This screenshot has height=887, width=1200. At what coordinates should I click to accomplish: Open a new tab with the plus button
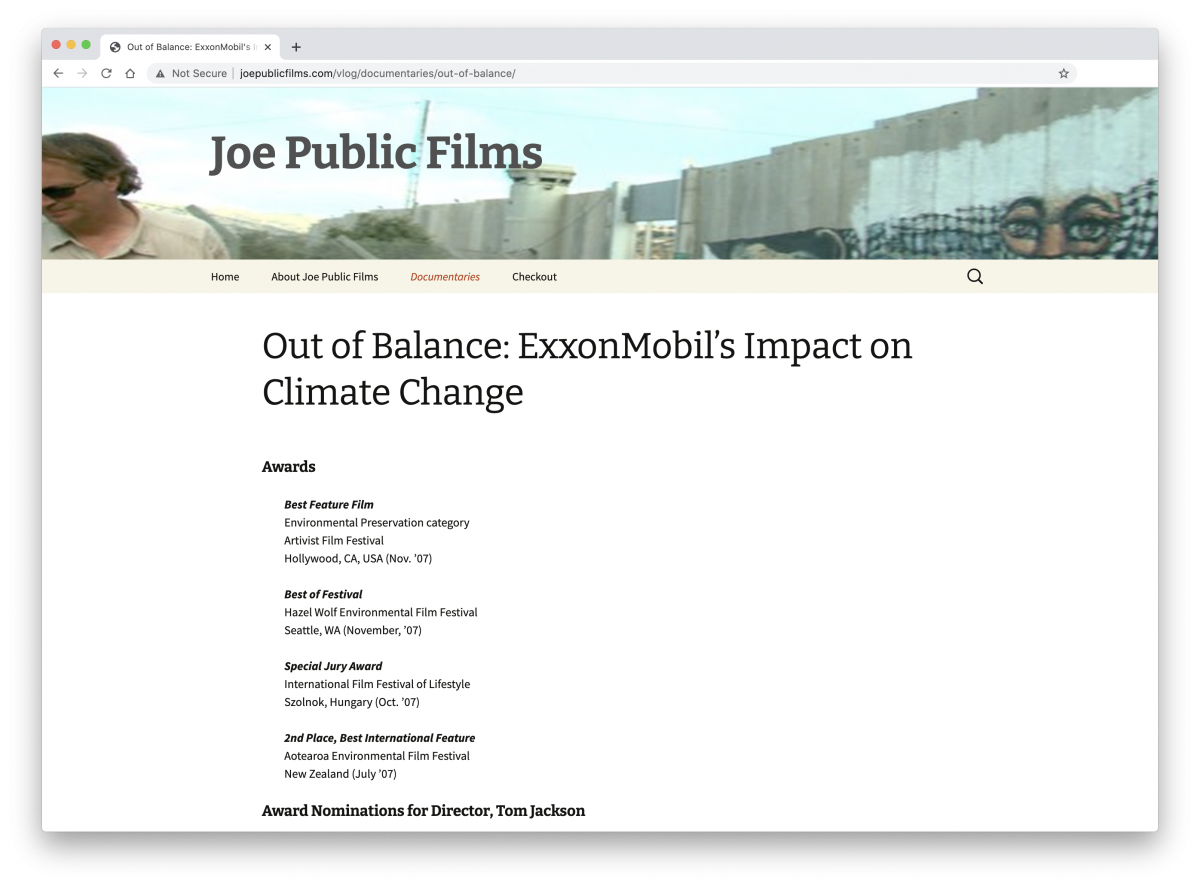(x=296, y=47)
